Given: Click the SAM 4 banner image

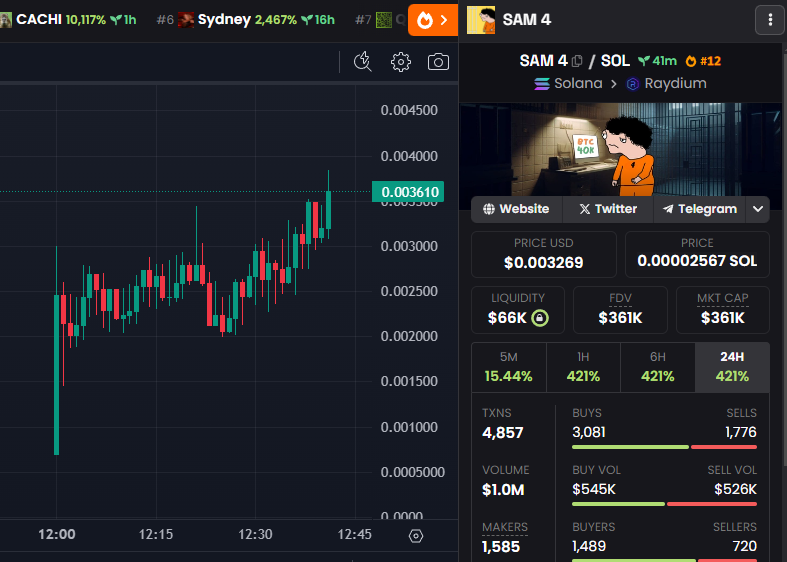Looking at the screenshot, I should click(x=620, y=150).
